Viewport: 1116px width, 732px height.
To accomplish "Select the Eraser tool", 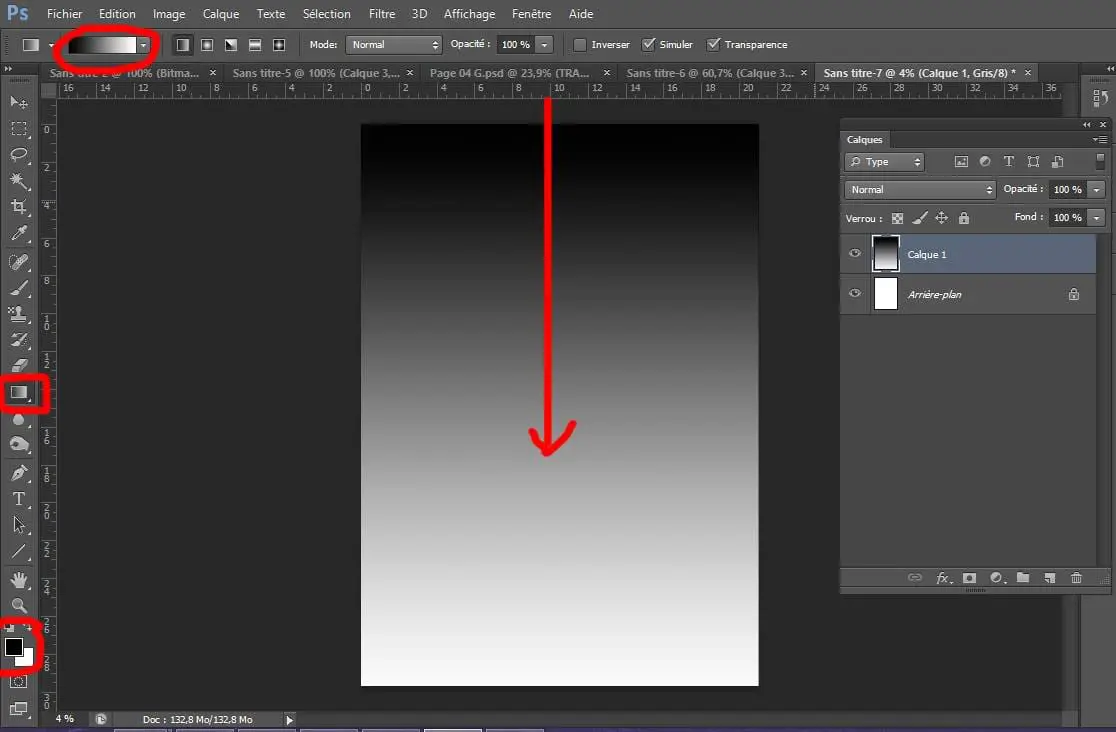I will (19, 365).
